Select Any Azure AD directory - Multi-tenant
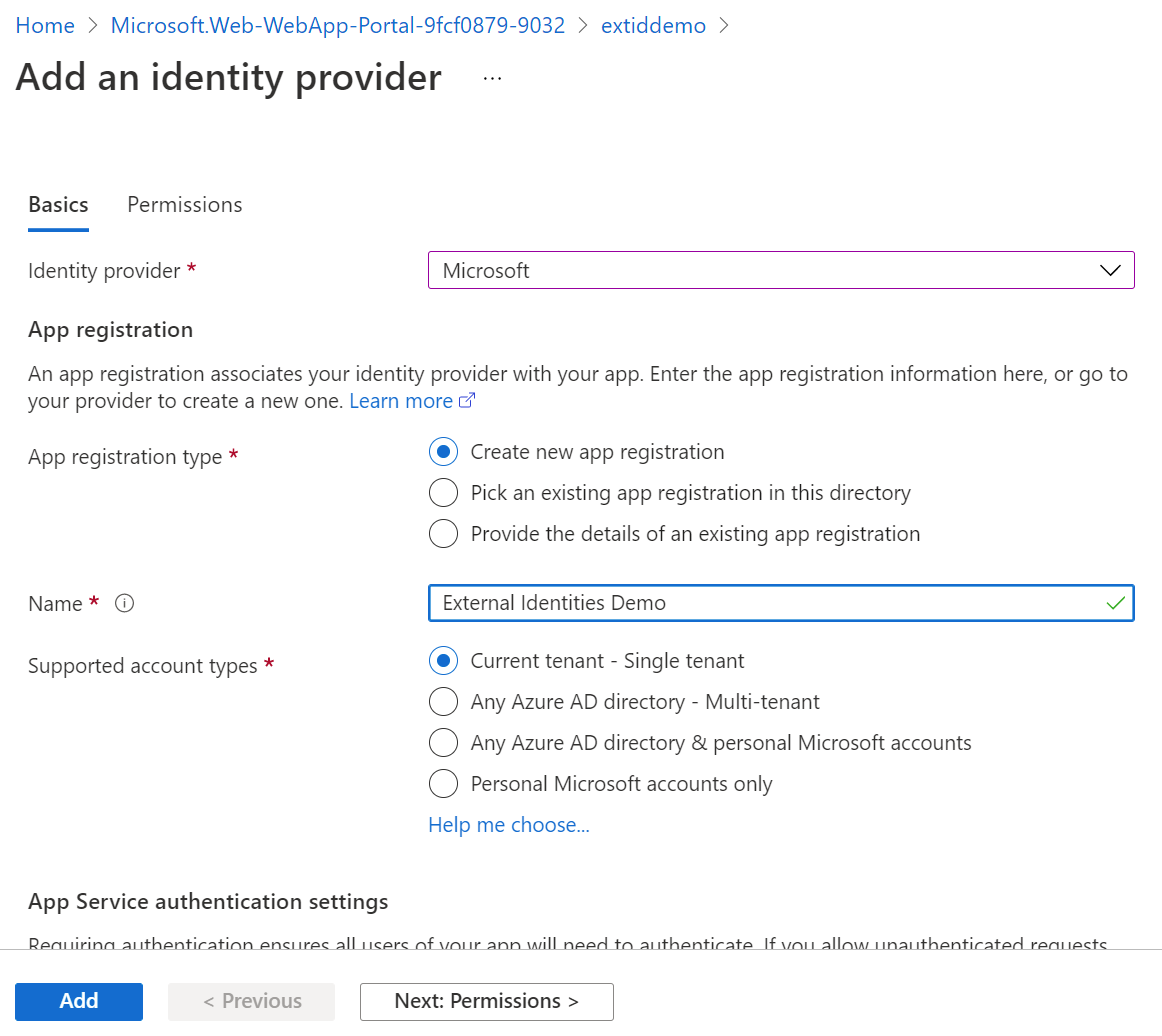The height and width of the screenshot is (1036, 1162). [x=443, y=702]
